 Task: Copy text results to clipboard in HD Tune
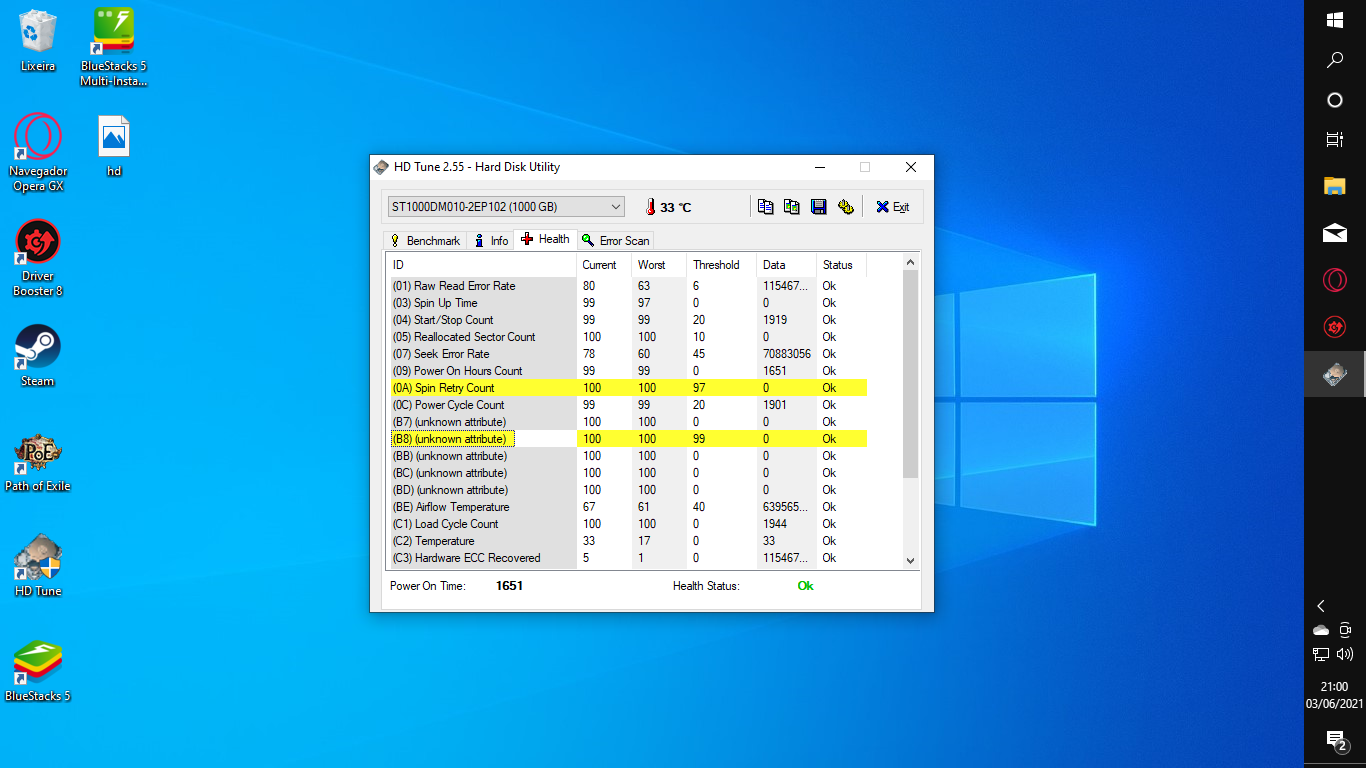[765, 207]
